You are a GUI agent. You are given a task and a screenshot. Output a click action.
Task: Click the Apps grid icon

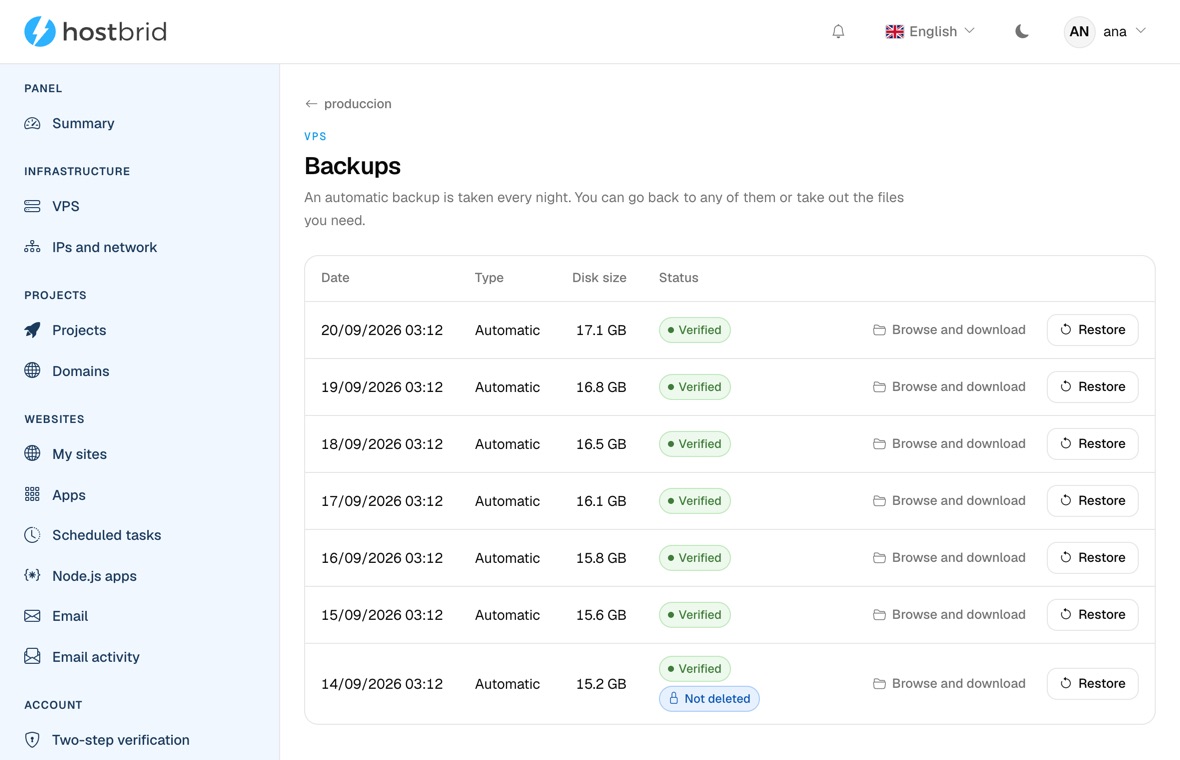[32, 494]
